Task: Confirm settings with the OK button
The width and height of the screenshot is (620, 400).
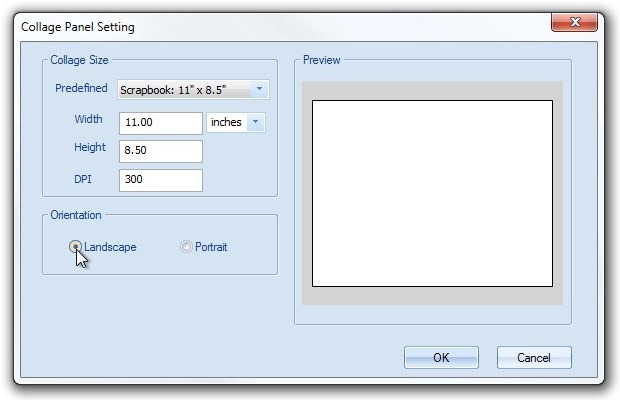Action: [x=441, y=358]
